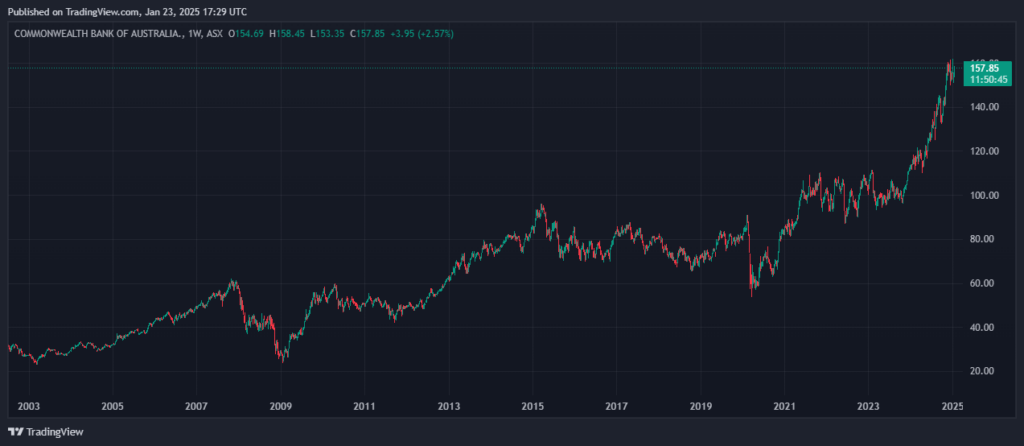Click the open value O154.69 in legend
This screenshot has width=1024, height=446.
pos(246,33)
